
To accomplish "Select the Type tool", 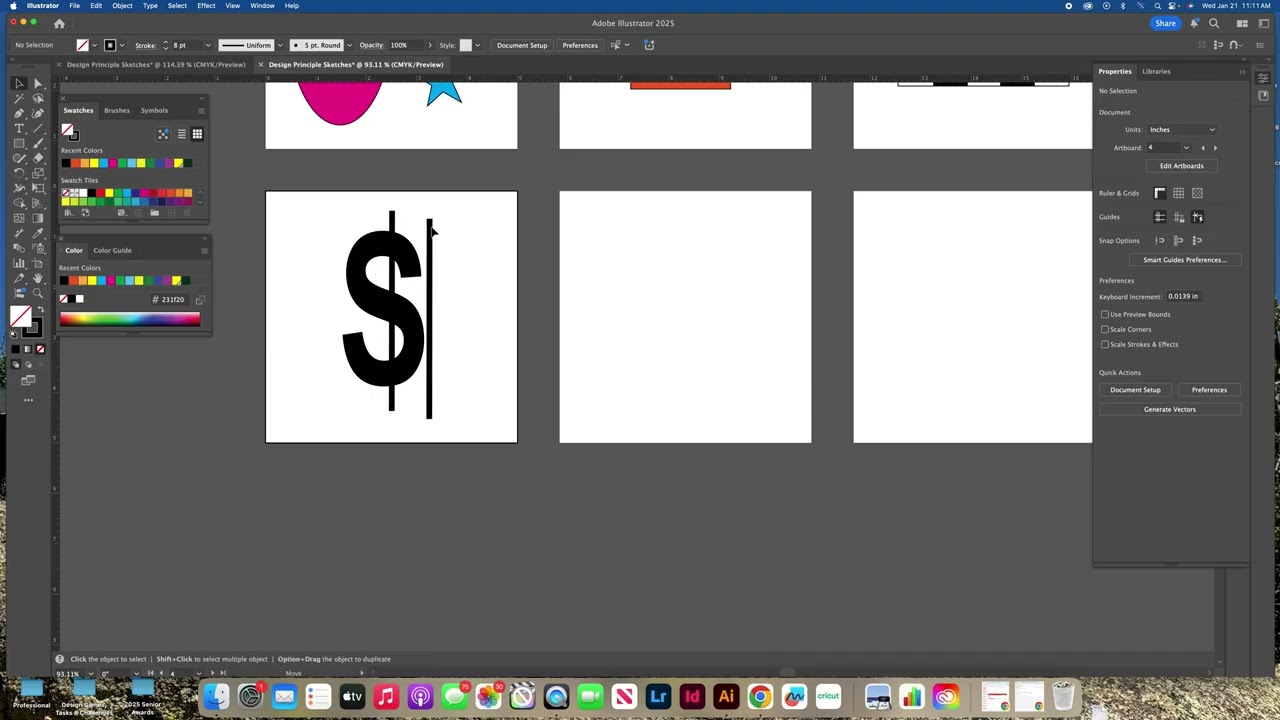I will click(19, 129).
